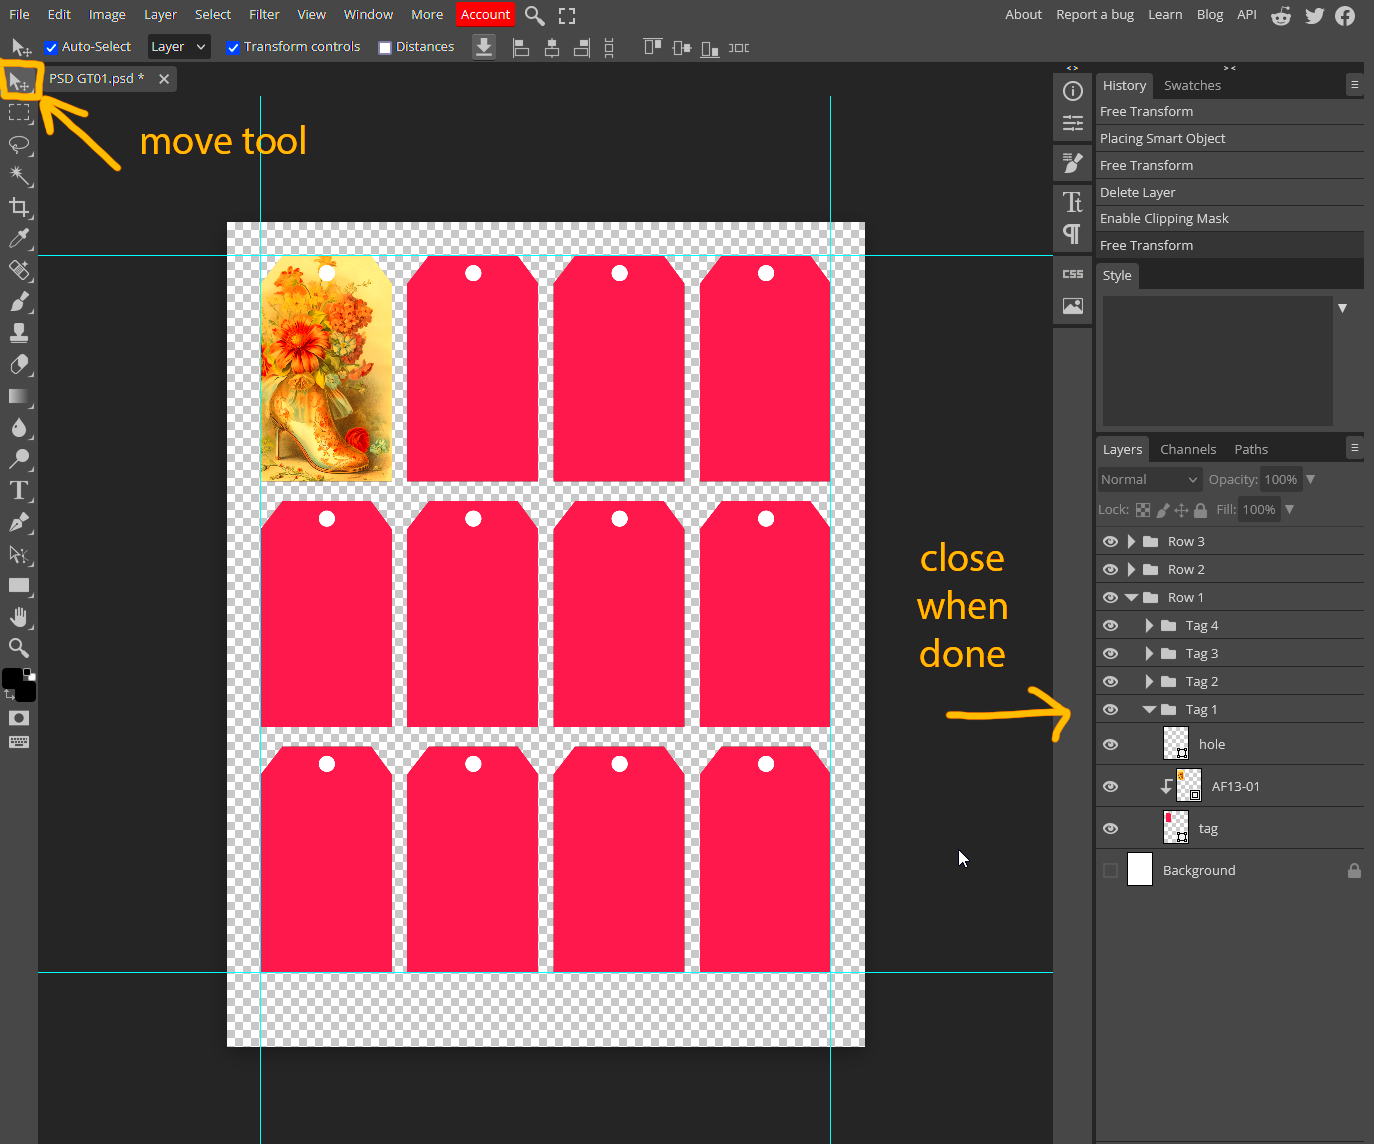Expand the Row 2 folder
Viewport: 1374px width, 1144px height.
1131,569
